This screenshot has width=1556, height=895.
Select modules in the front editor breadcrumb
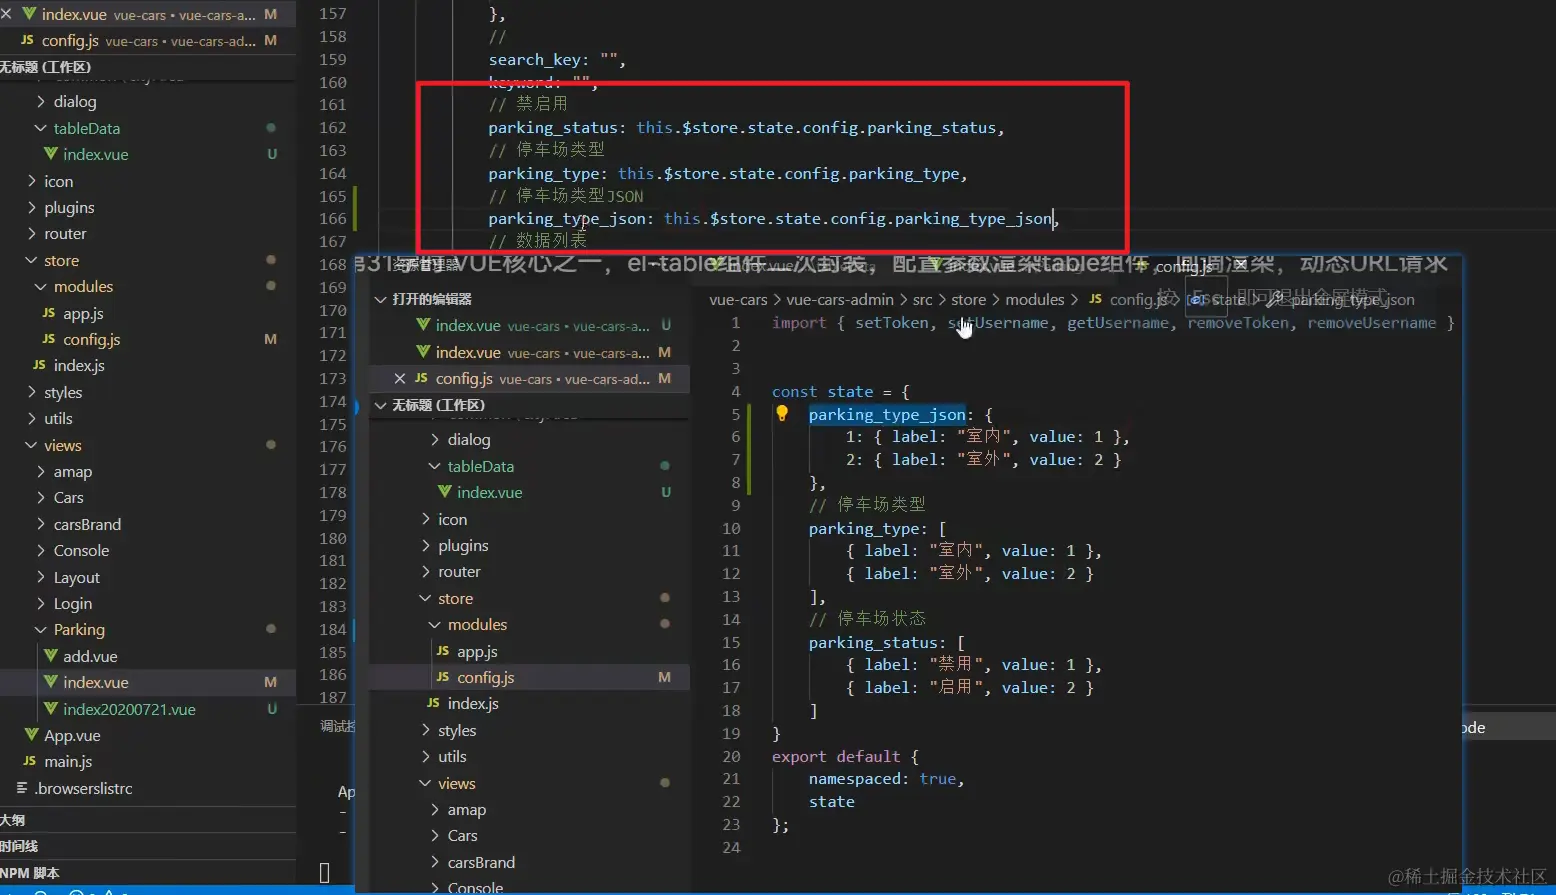(1035, 299)
